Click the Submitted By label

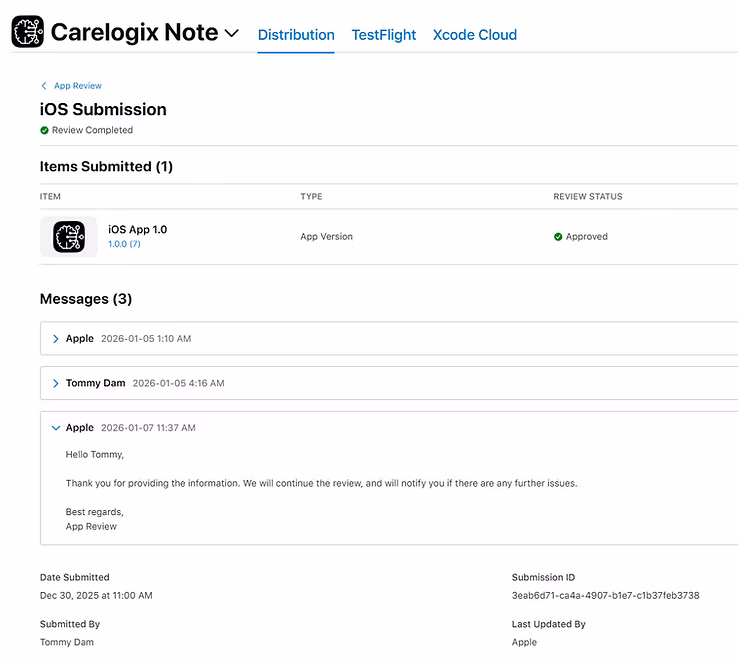click(70, 624)
